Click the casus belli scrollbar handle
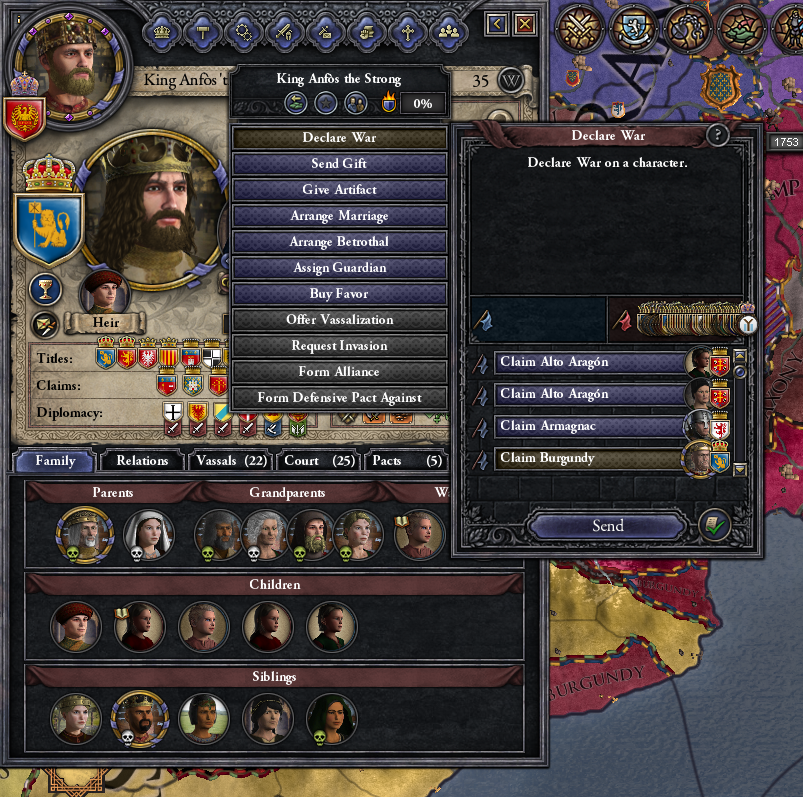 pyautogui.click(x=739, y=371)
